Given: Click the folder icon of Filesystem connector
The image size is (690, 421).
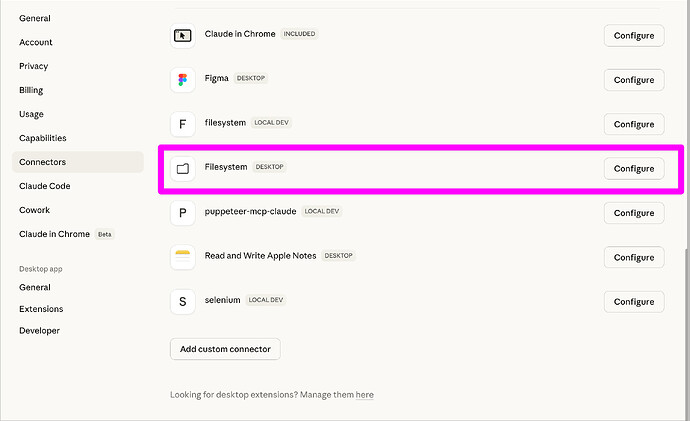Looking at the screenshot, I should [x=183, y=168].
